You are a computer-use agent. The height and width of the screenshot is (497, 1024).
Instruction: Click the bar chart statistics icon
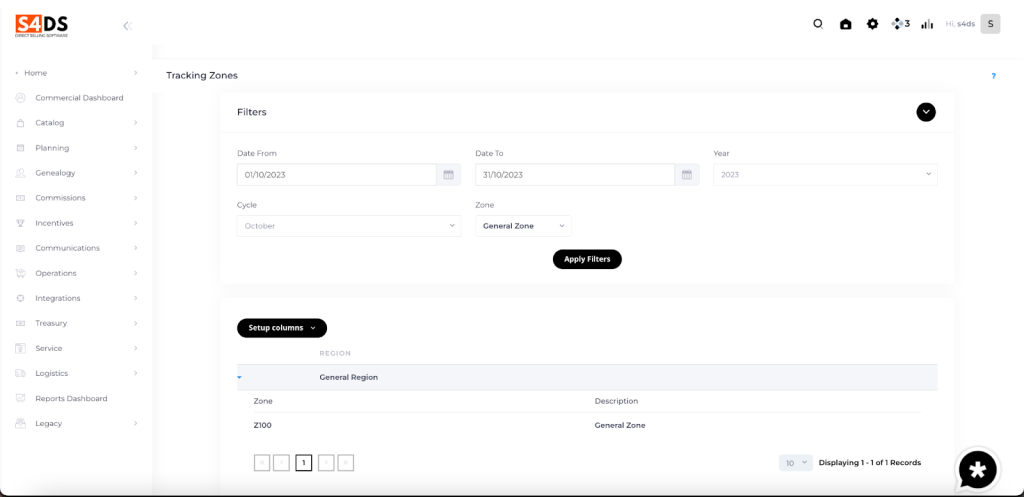click(927, 24)
